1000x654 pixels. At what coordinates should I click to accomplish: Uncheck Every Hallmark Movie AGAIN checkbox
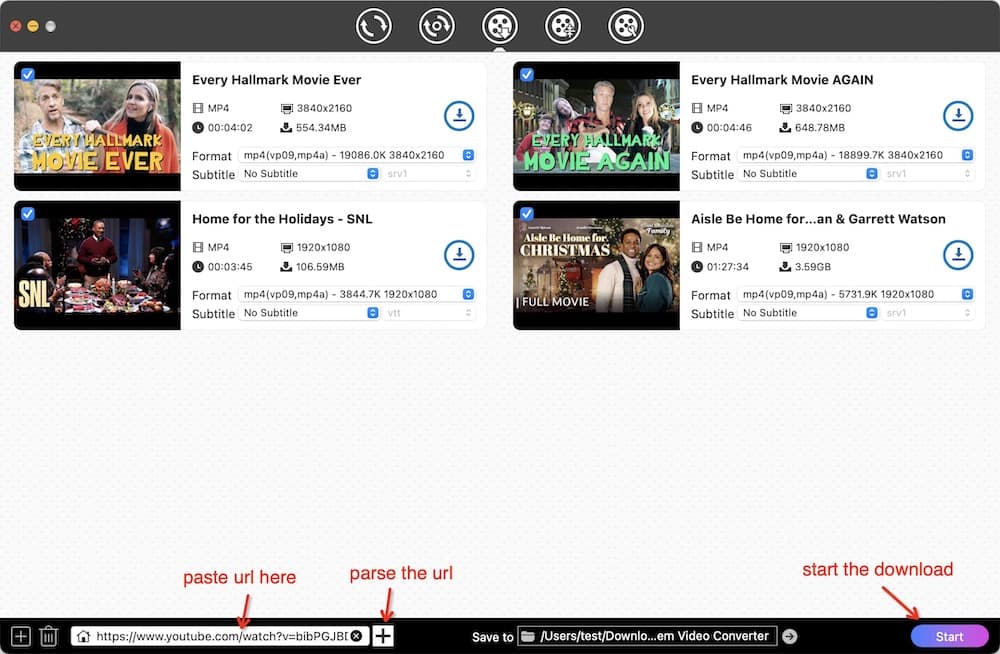coord(526,75)
